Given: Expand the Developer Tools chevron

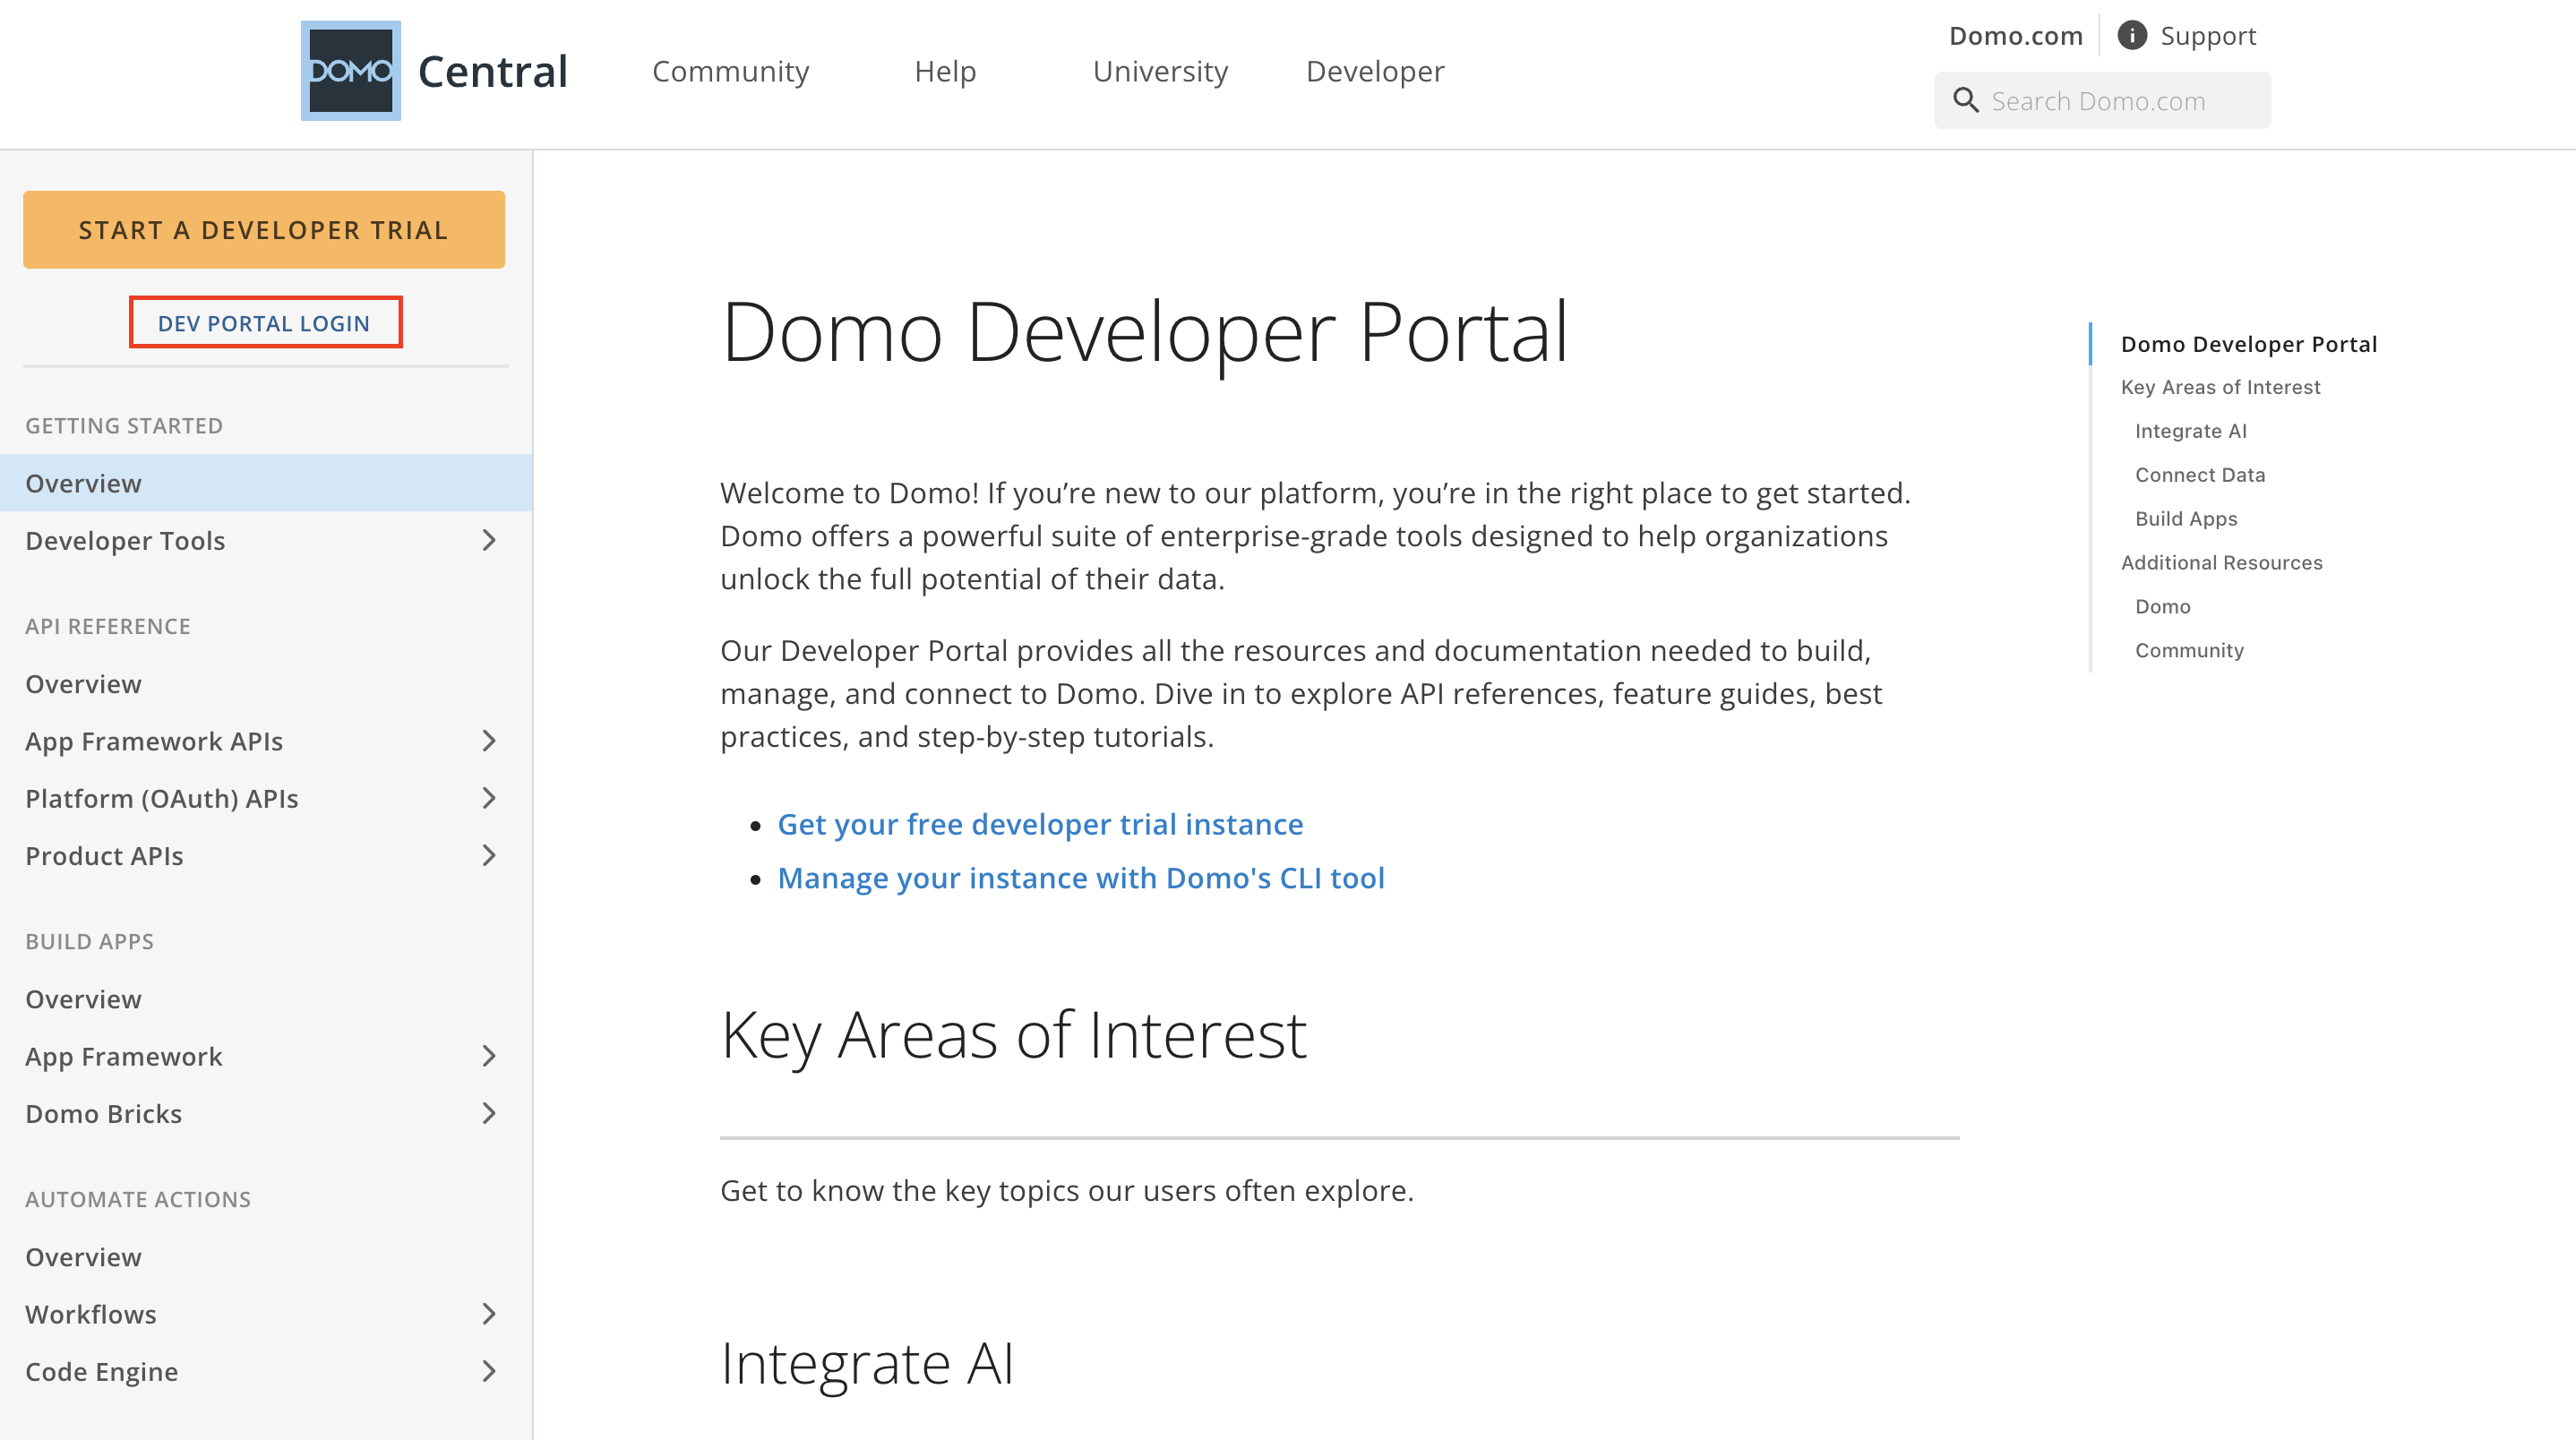Looking at the screenshot, I should click(489, 540).
